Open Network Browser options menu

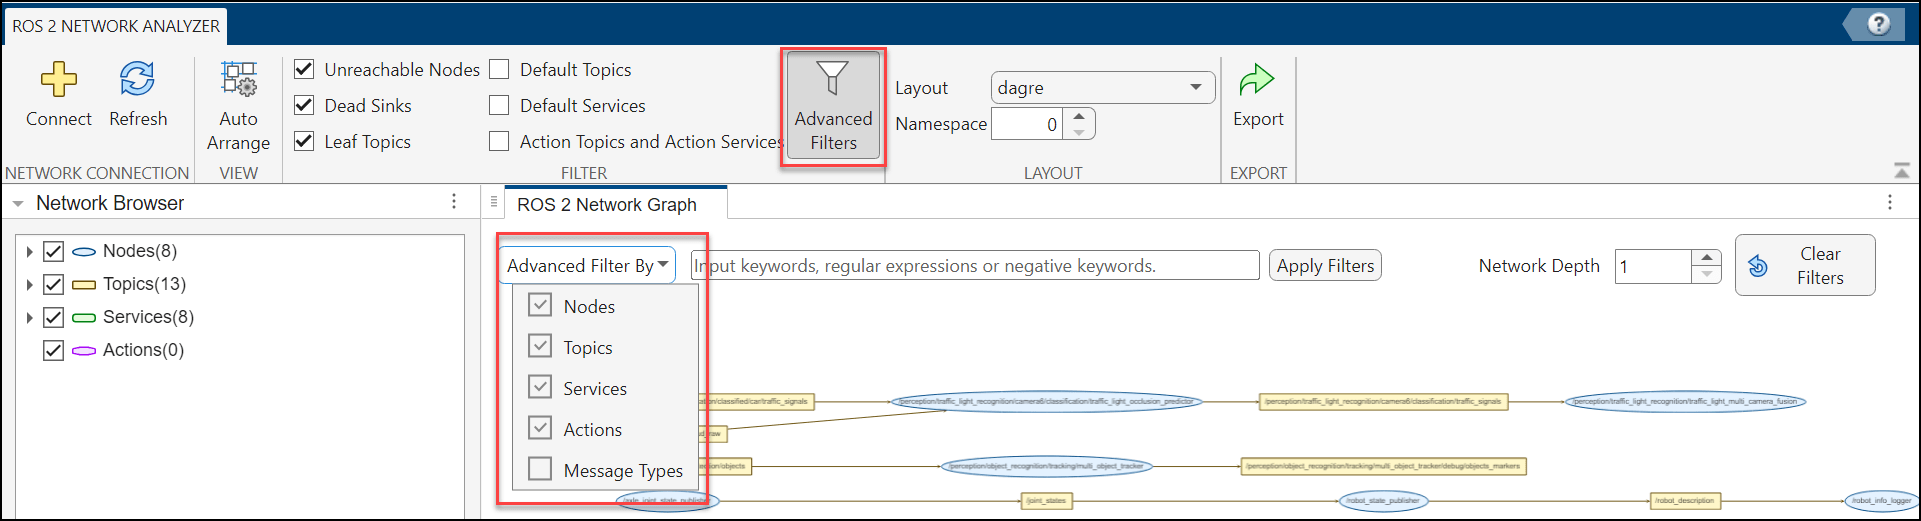(x=454, y=202)
